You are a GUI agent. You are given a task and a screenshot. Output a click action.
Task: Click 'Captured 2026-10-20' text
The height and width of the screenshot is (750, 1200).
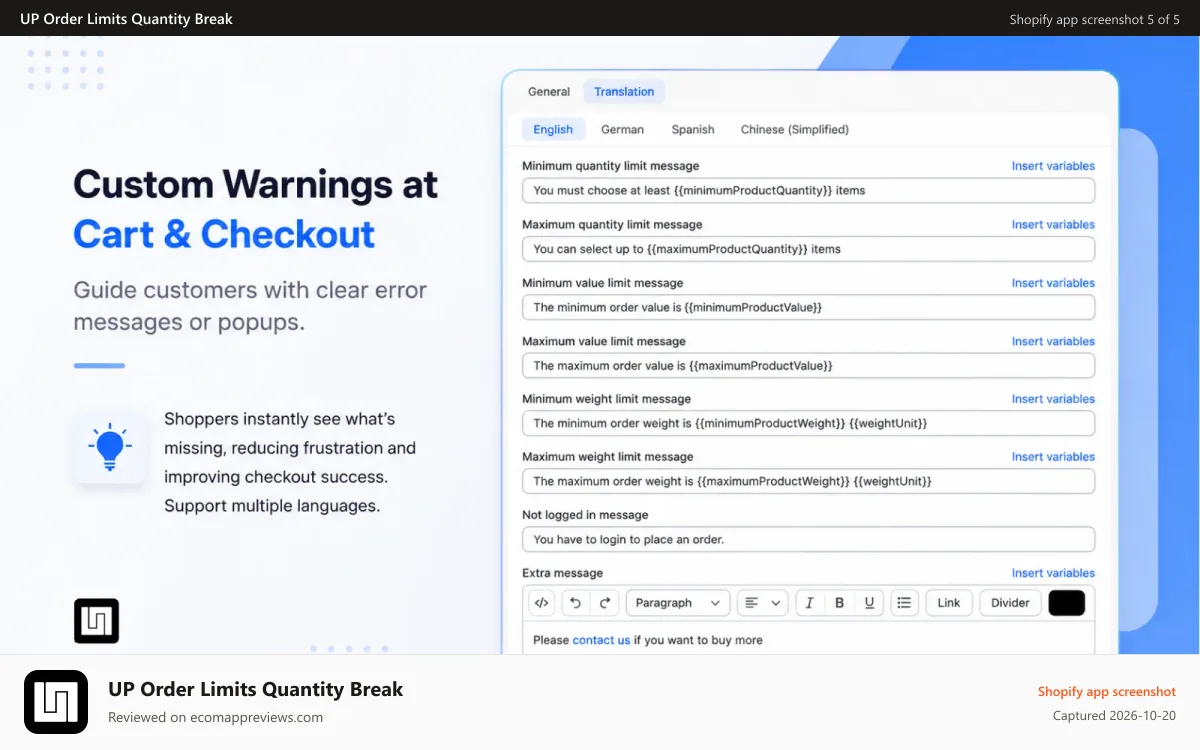click(1115, 716)
